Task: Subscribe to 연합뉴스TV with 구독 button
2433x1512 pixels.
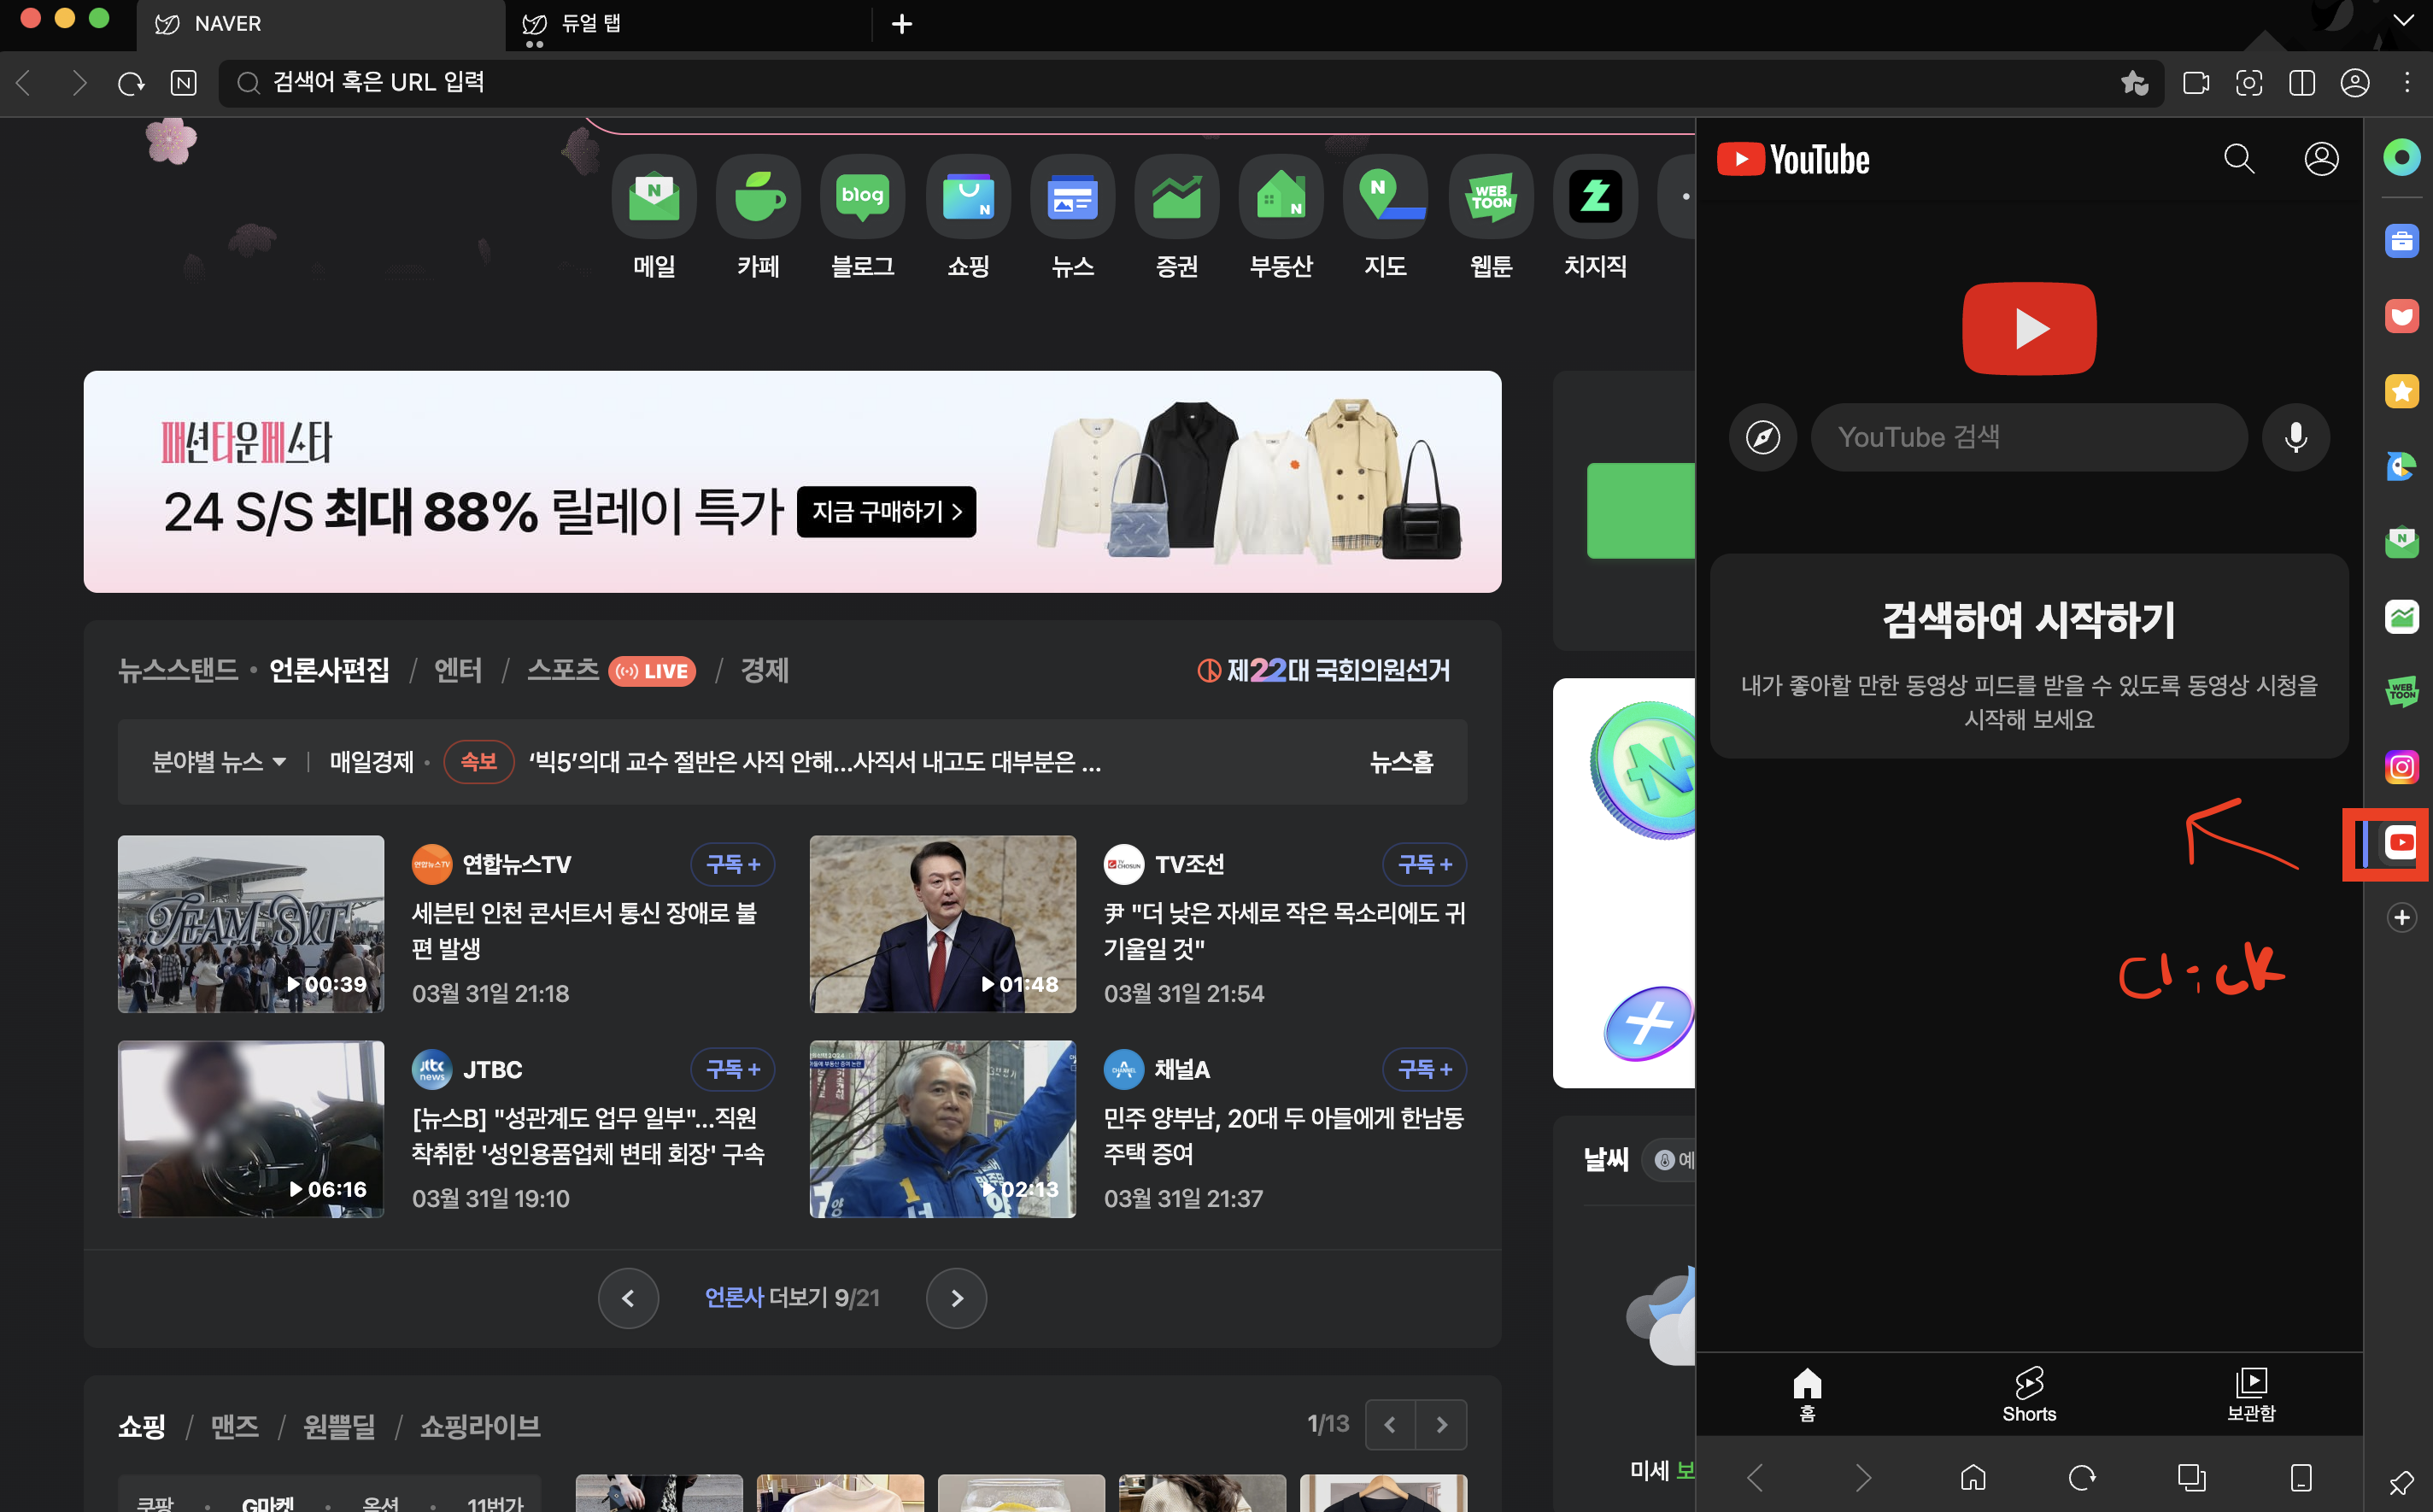Action: pyautogui.click(x=733, y=864)
